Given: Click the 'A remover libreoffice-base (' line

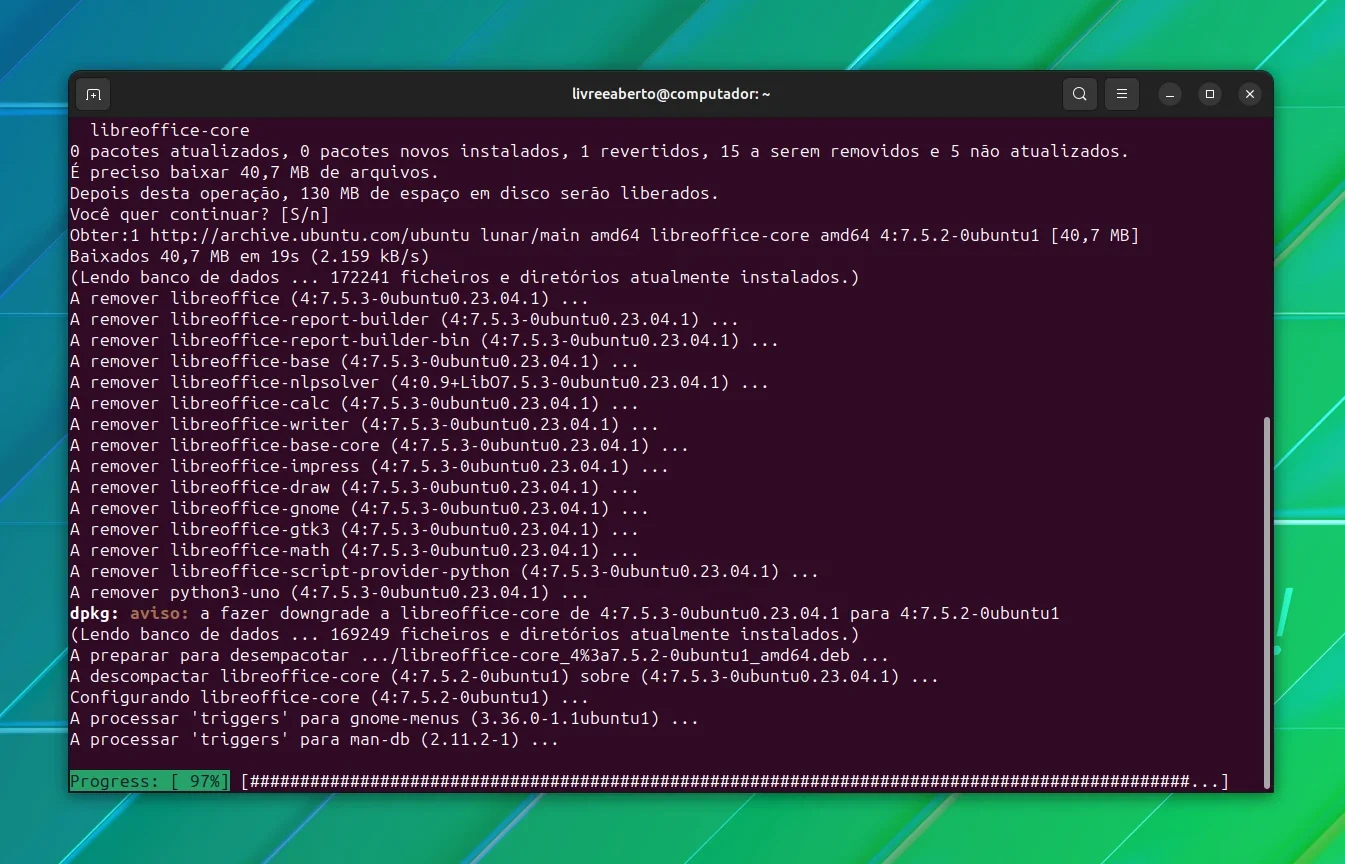Looking at the screenshot, I should point(355,361).
